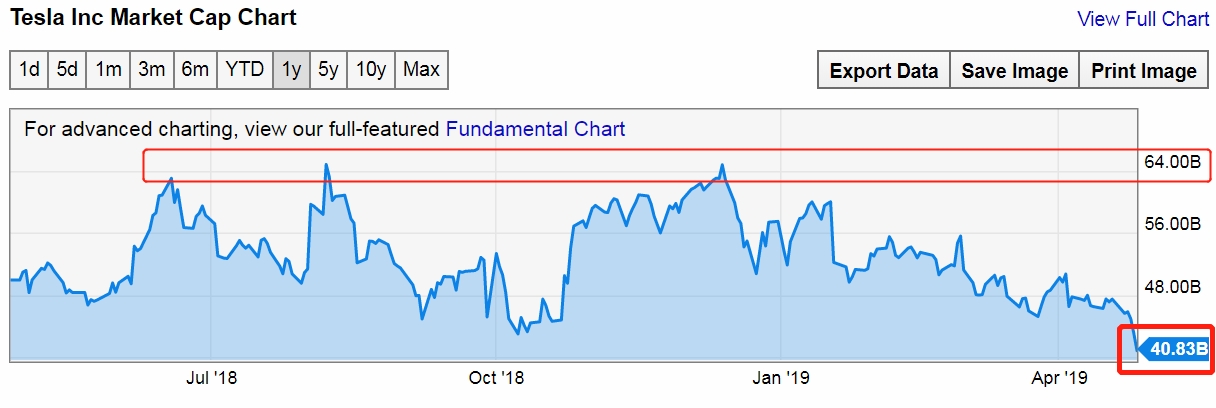Open the Fundamental Chart link
Image resolution: width=1216 pixels, height=408 pixels.
tap(535, 129)
